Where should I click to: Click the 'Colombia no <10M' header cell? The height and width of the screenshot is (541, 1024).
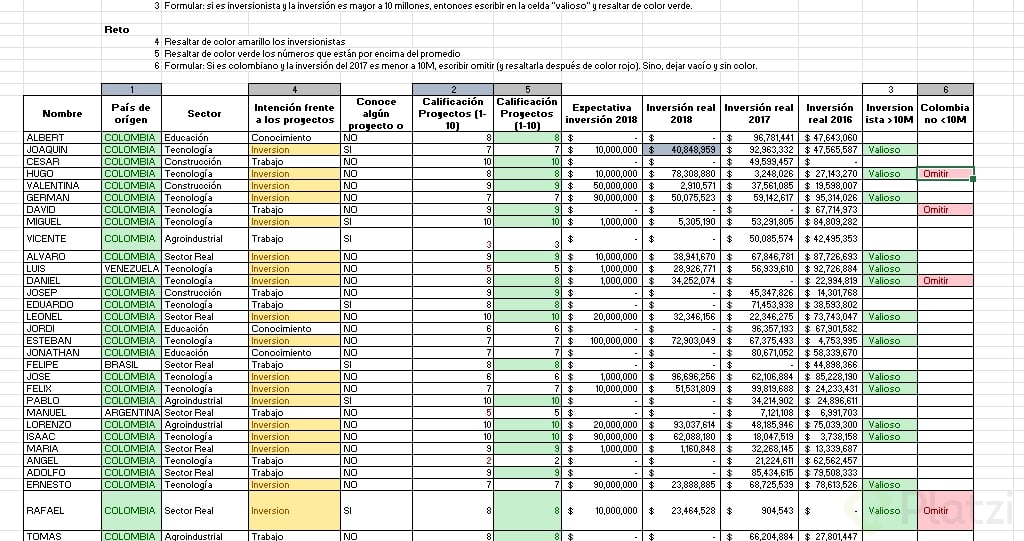coord(945,114)
